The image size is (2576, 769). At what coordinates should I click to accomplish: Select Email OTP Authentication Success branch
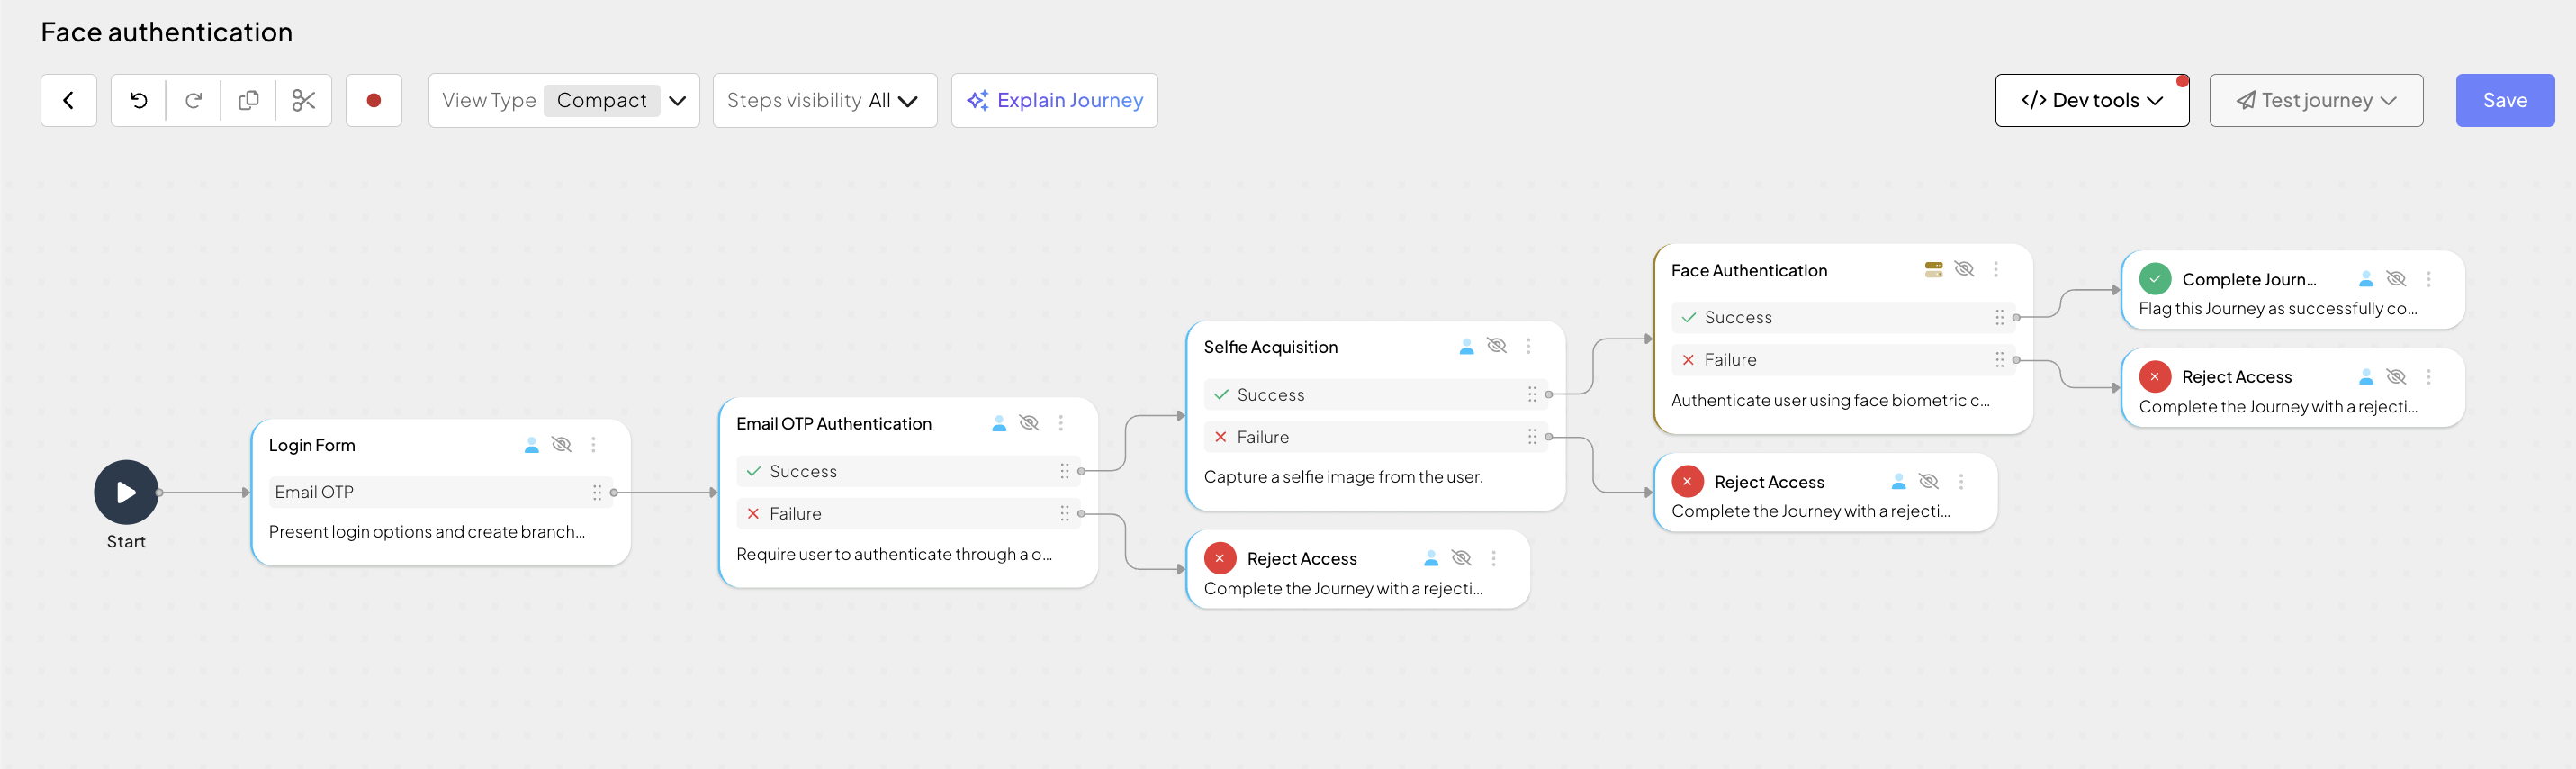click(908, 471)
